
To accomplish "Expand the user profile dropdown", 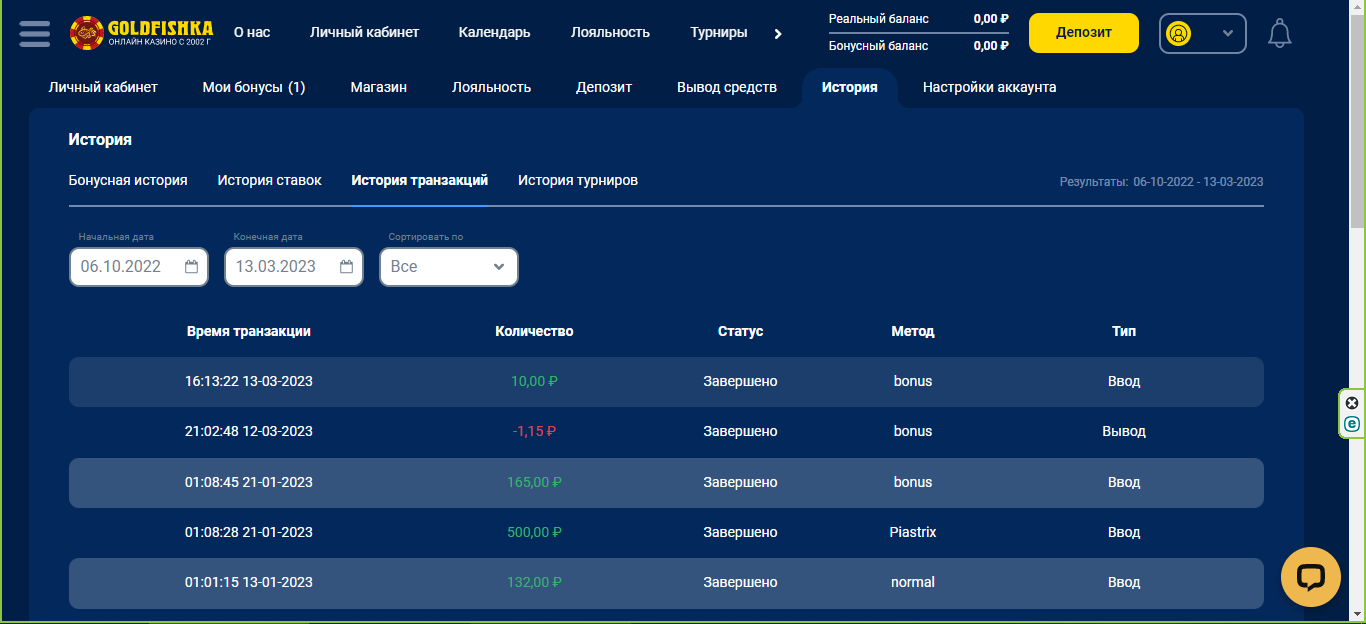I will click(1202, 33).
